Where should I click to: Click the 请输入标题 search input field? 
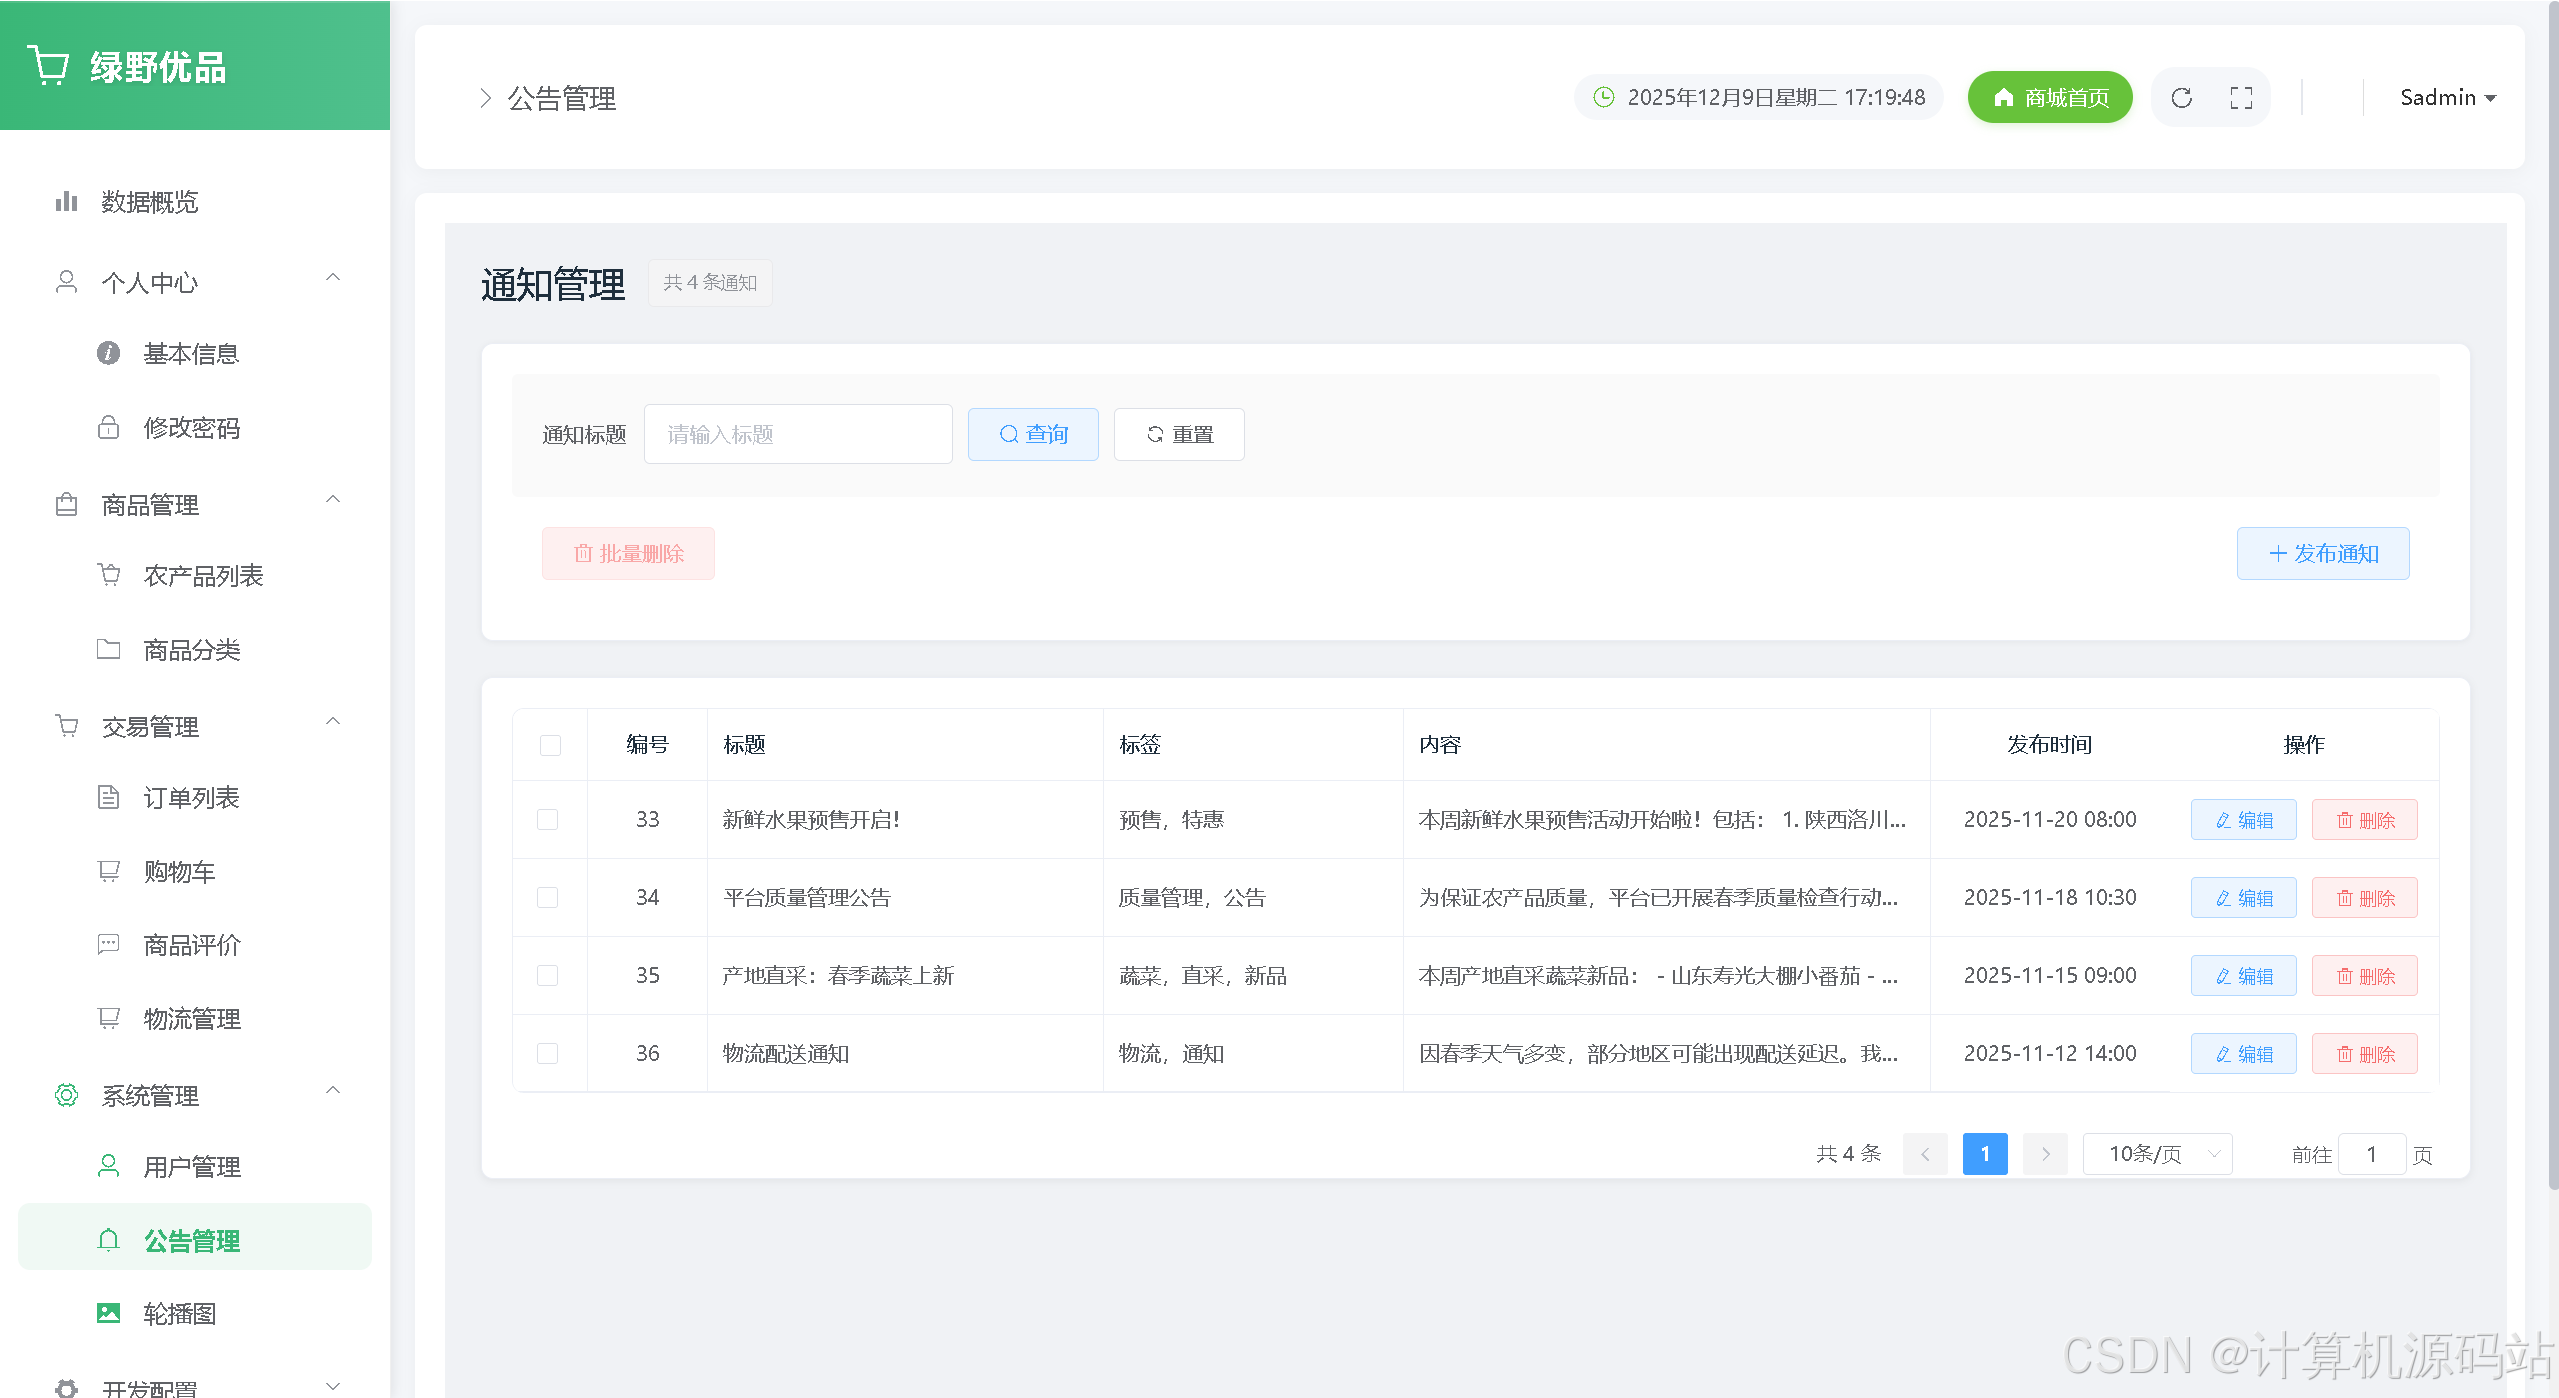coord(797,435)
